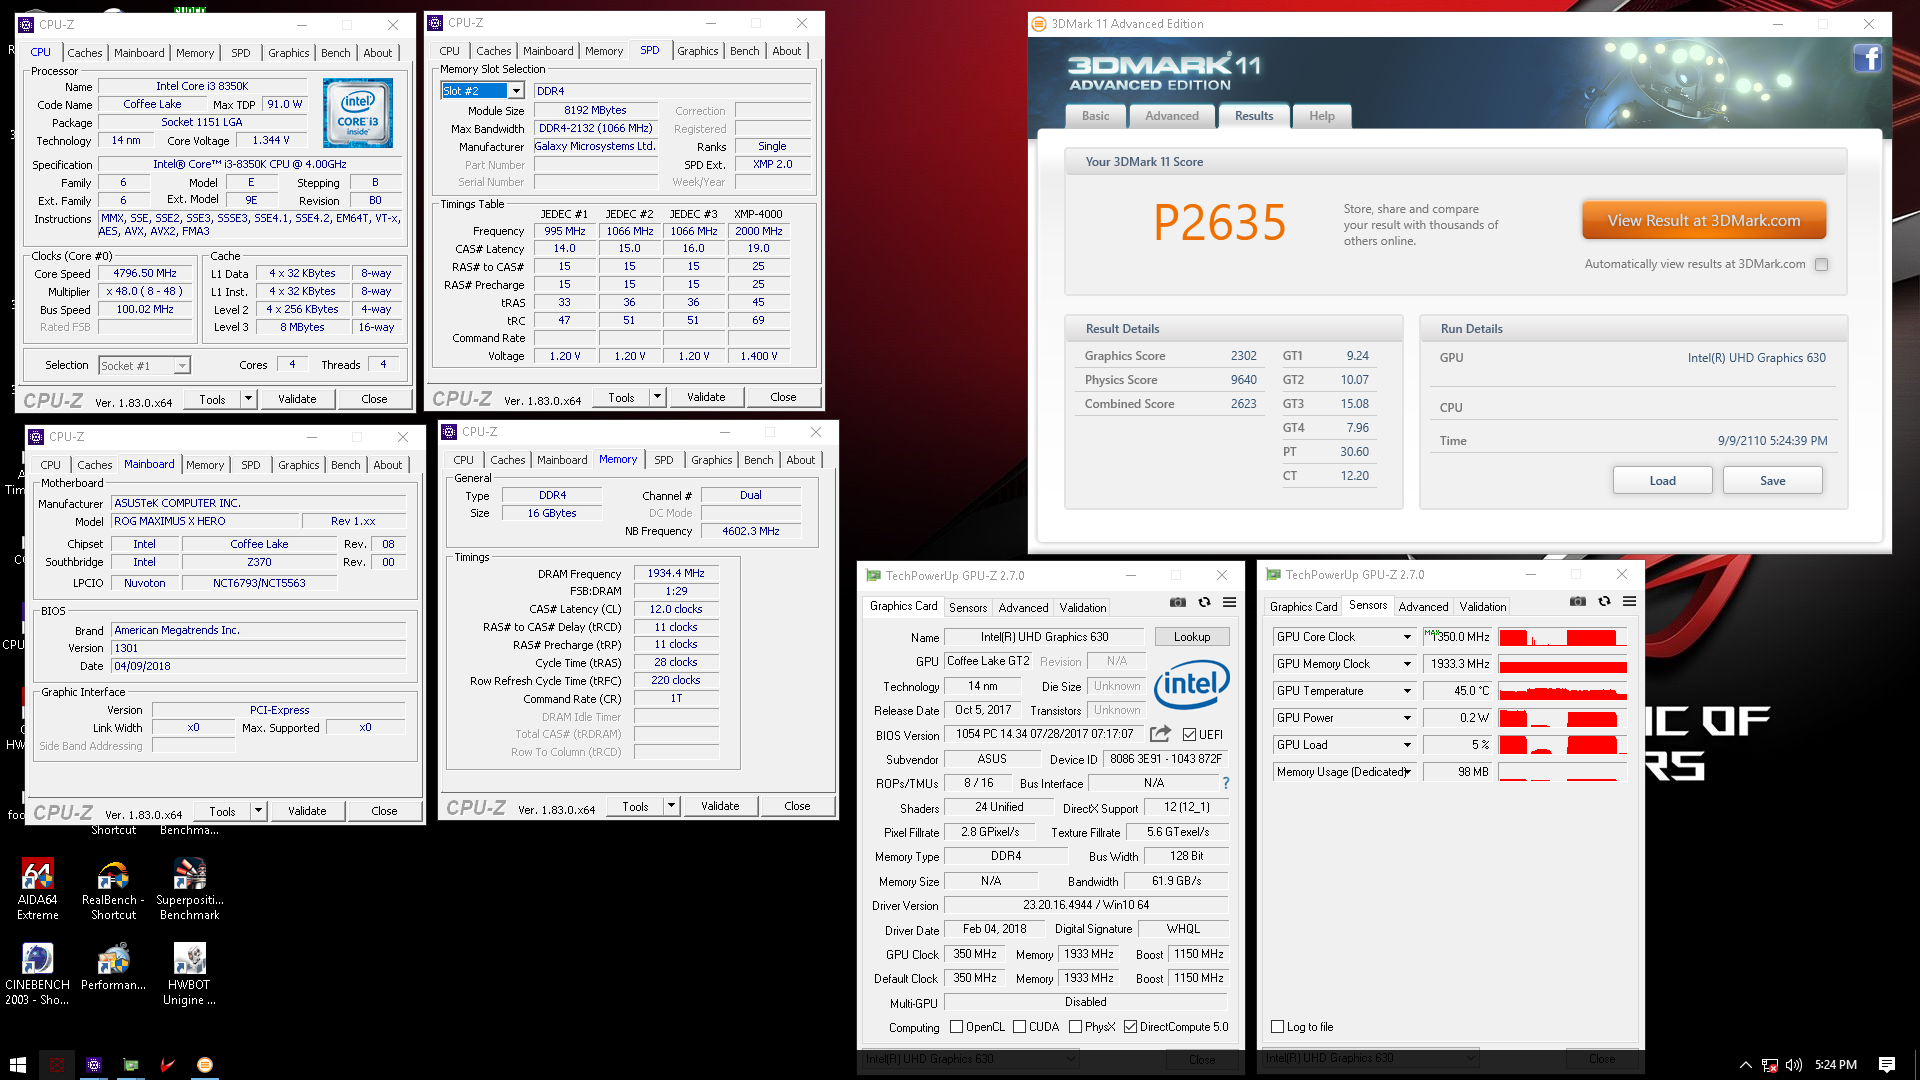The image size is (1920, 1080).
Task: Click orange 3DMark icon in taskbar
Action: pos(205,1065)
